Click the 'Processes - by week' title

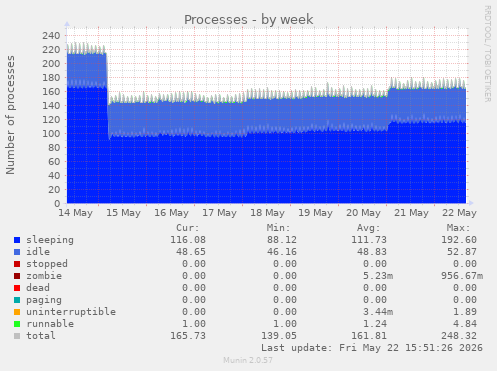click(x=249, y=20)
